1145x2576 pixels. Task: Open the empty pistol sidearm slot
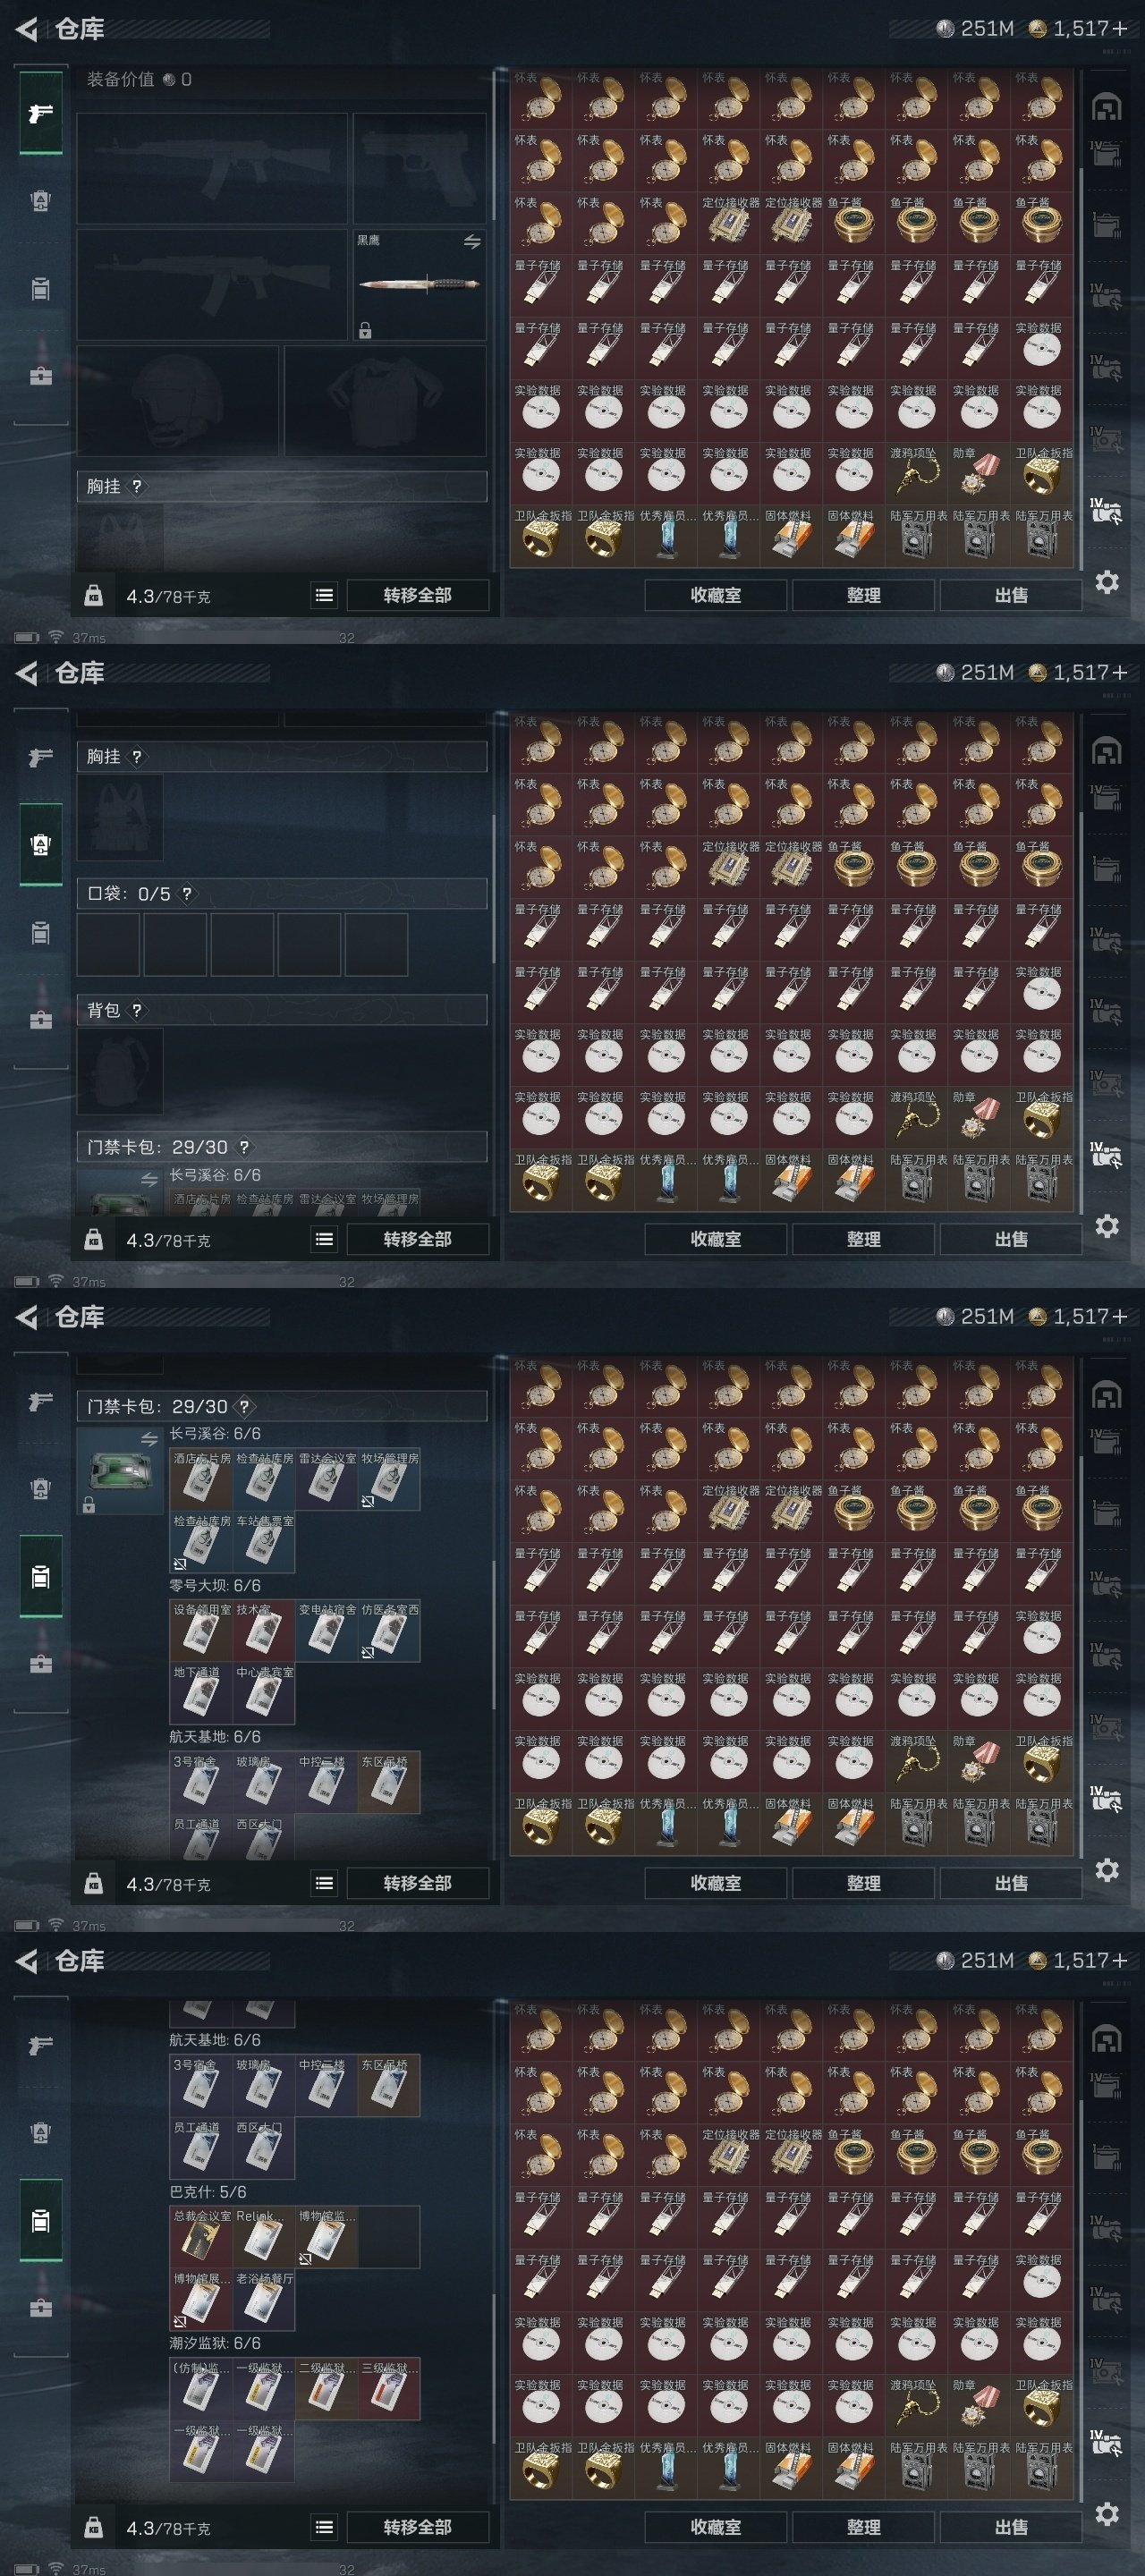[420, 168]
